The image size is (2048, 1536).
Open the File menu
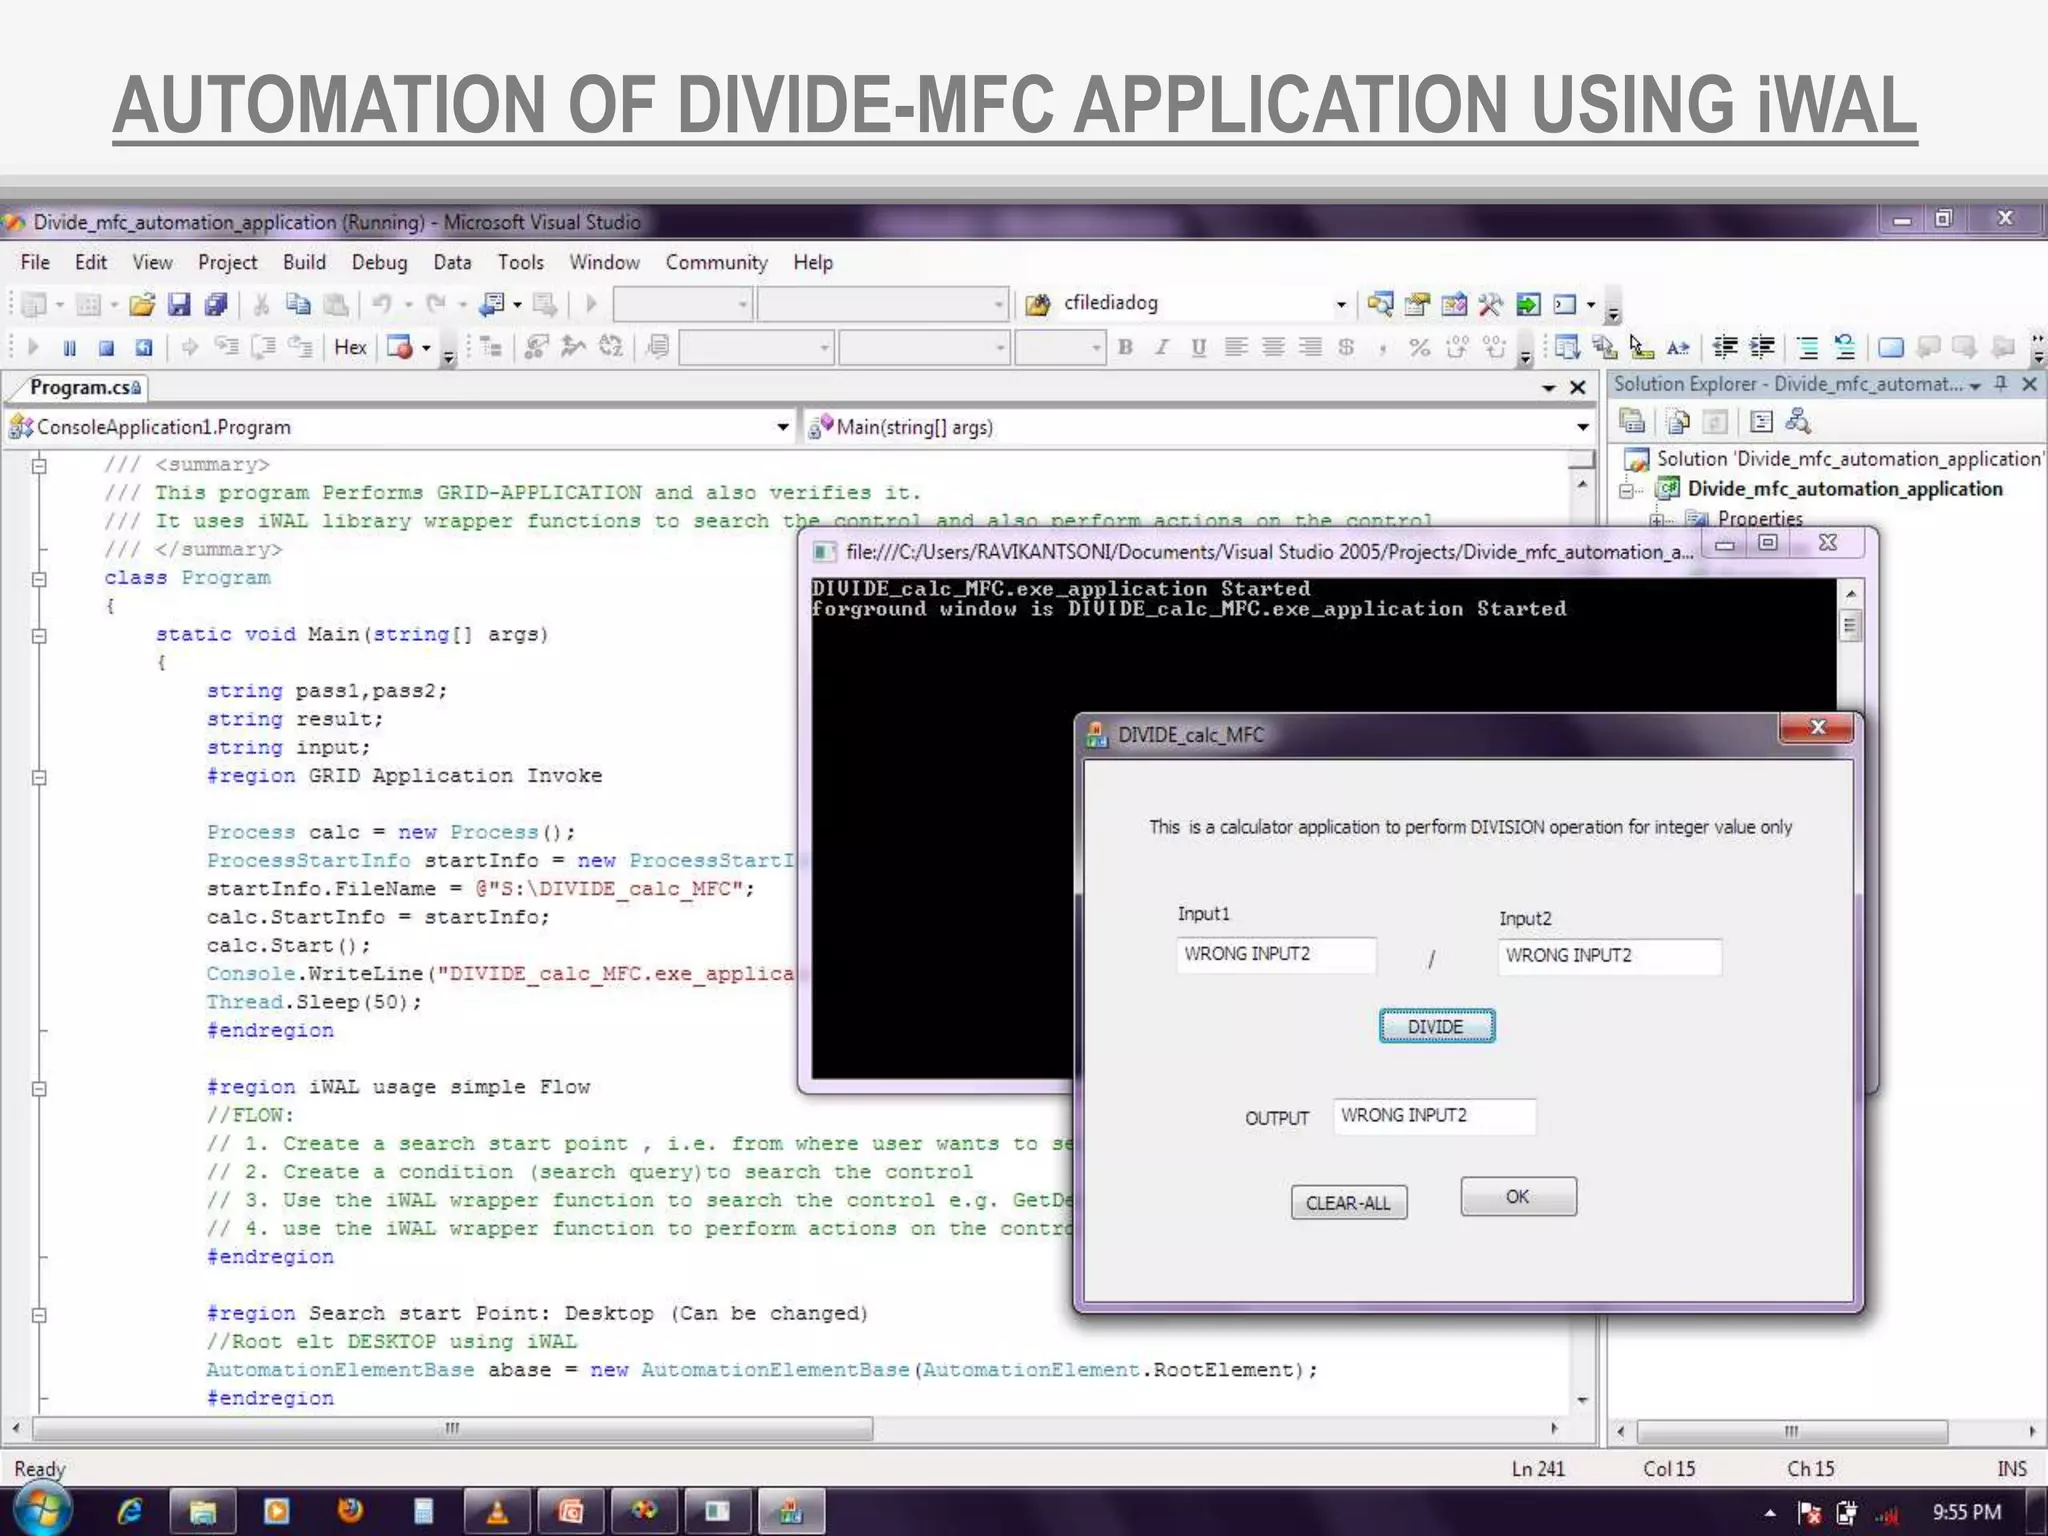(x=35, y=262)
